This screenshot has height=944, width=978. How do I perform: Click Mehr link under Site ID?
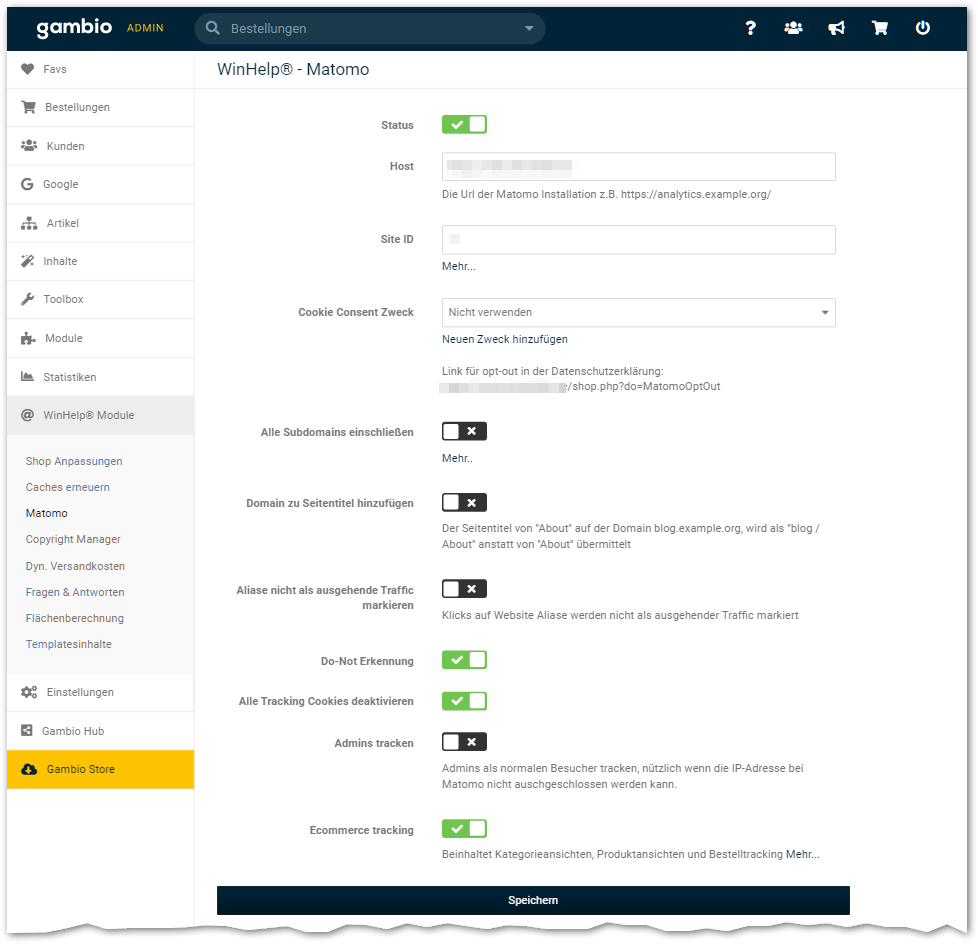[458, 266]
